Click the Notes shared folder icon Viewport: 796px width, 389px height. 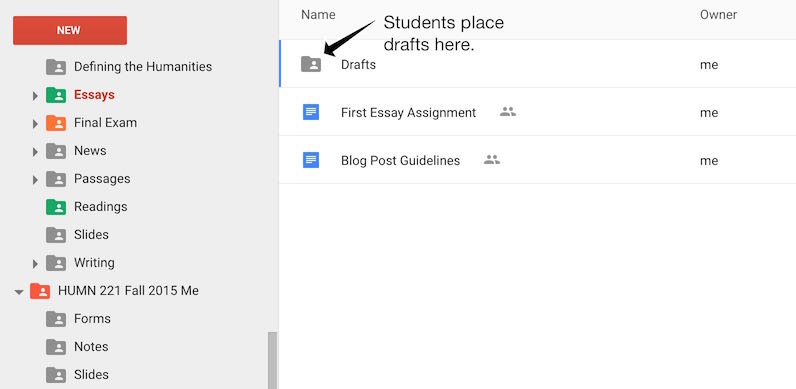[56, 347]
